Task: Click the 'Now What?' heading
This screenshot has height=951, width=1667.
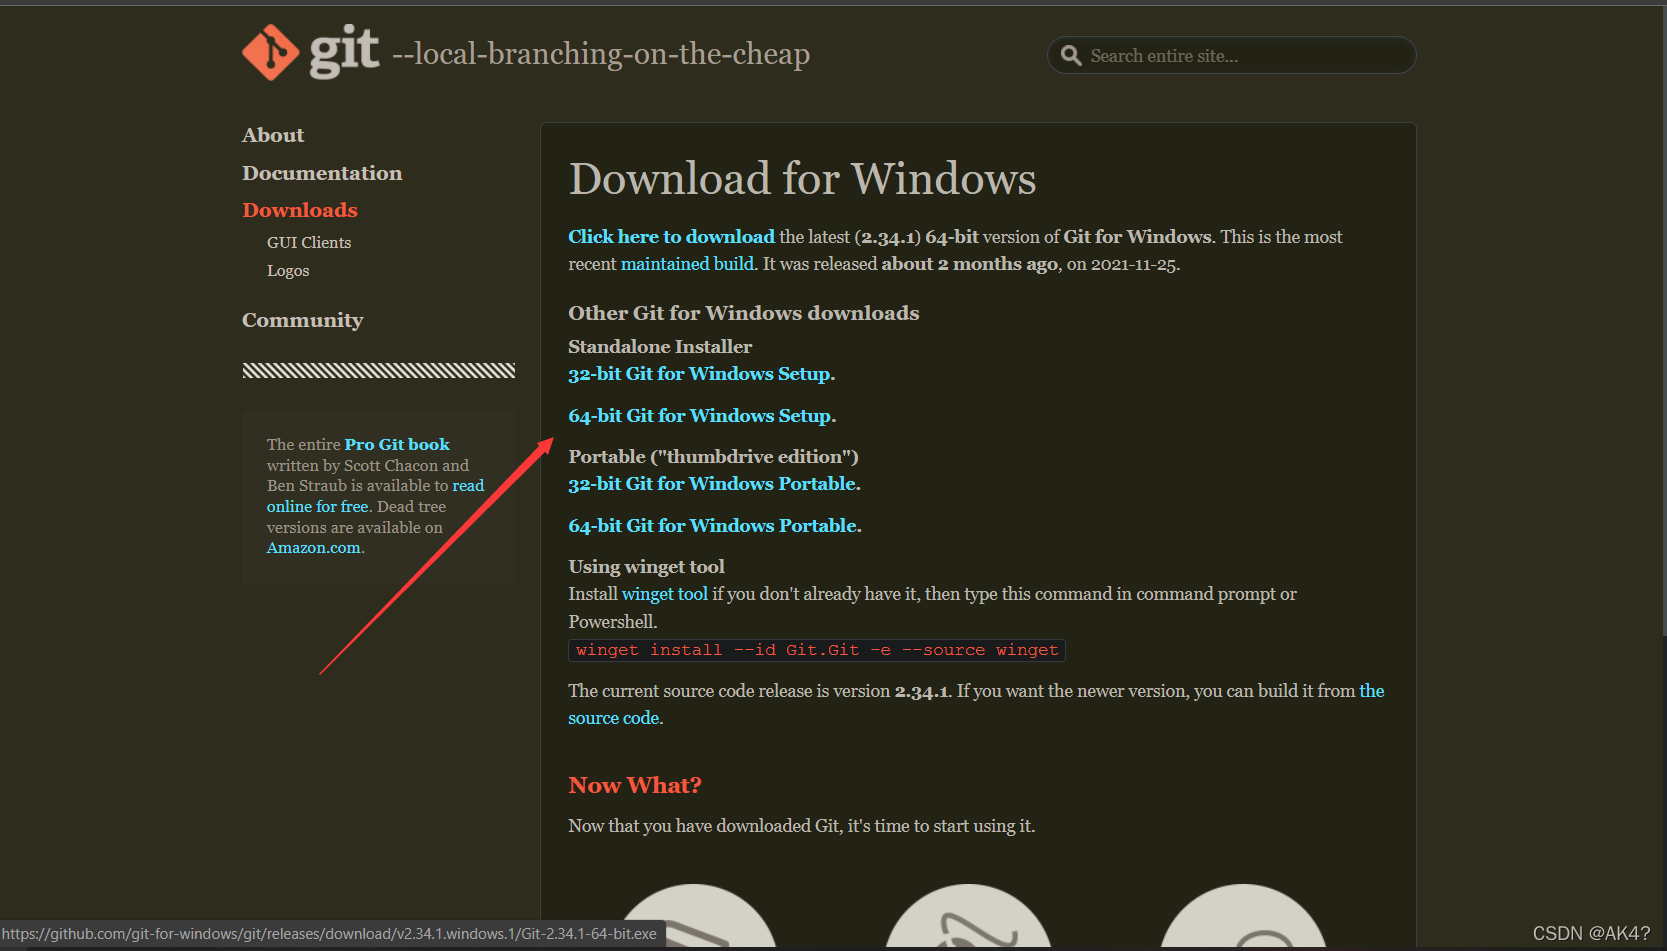Action: click(x=635, y=785)
